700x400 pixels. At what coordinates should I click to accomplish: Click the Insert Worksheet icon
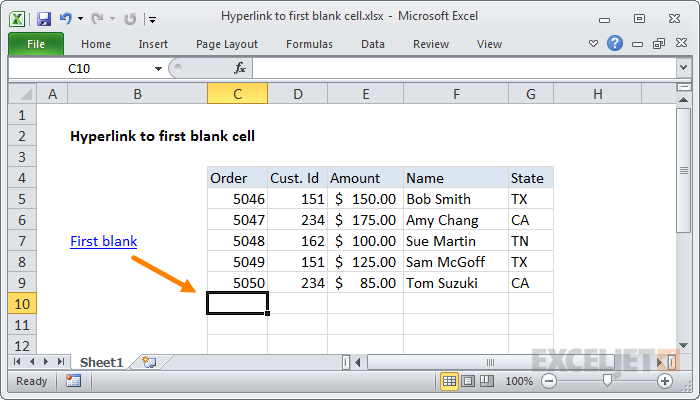[149, 362]
